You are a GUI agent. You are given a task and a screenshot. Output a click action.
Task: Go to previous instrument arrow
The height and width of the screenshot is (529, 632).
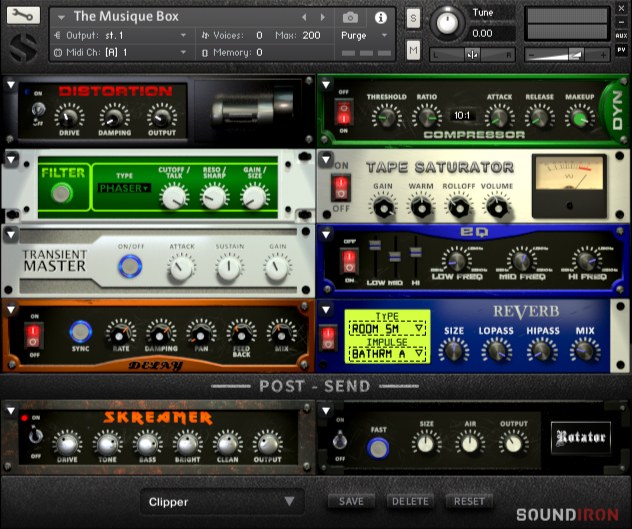(x=304, y=17)
